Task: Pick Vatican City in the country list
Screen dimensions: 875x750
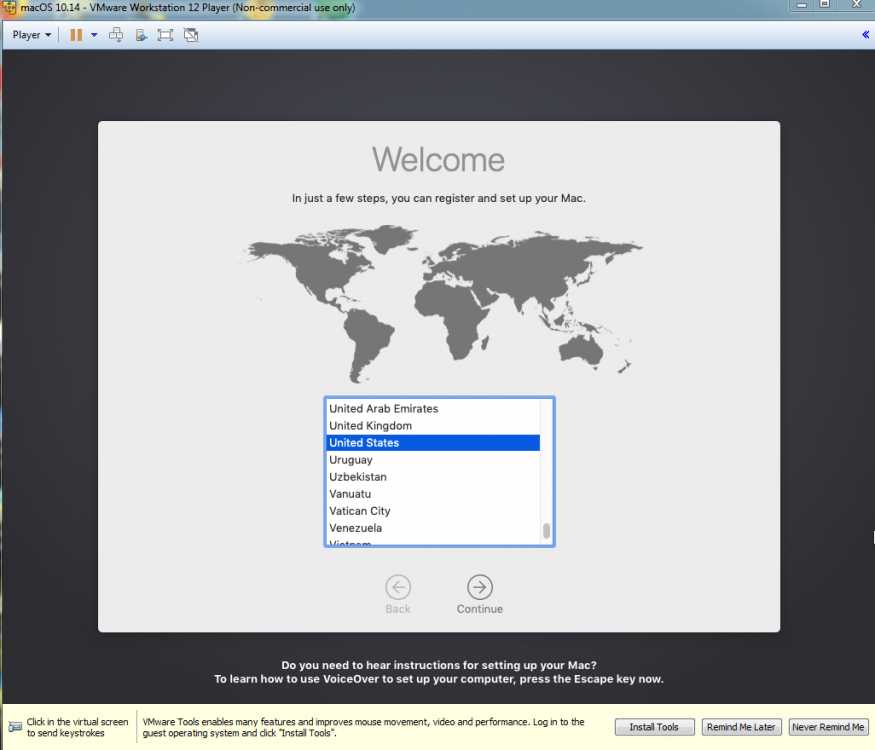Action: [x=432, y=511]
